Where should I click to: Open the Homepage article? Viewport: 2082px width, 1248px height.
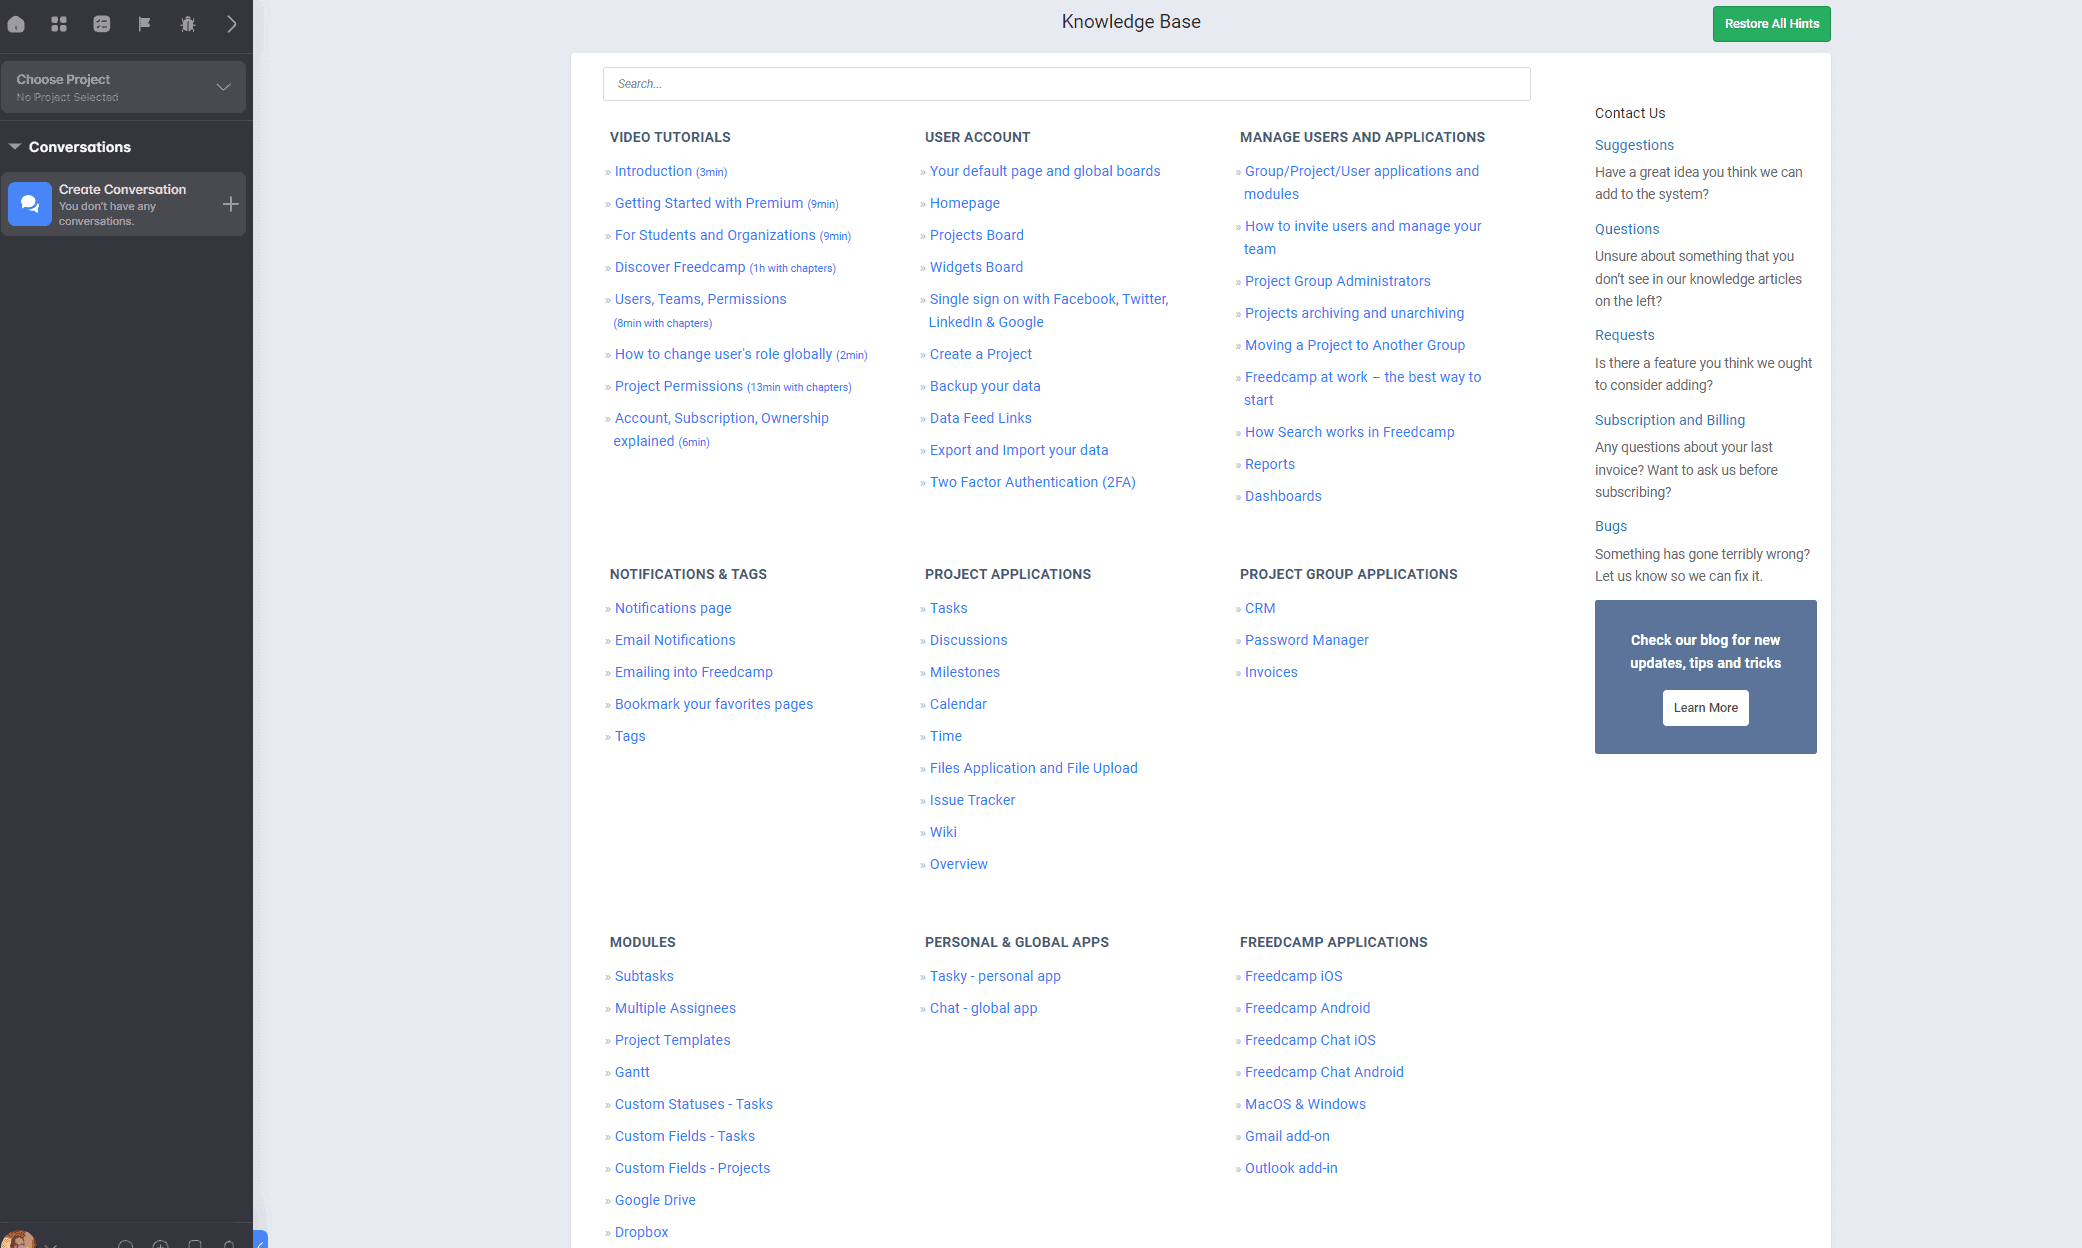[x=964, y=204]
